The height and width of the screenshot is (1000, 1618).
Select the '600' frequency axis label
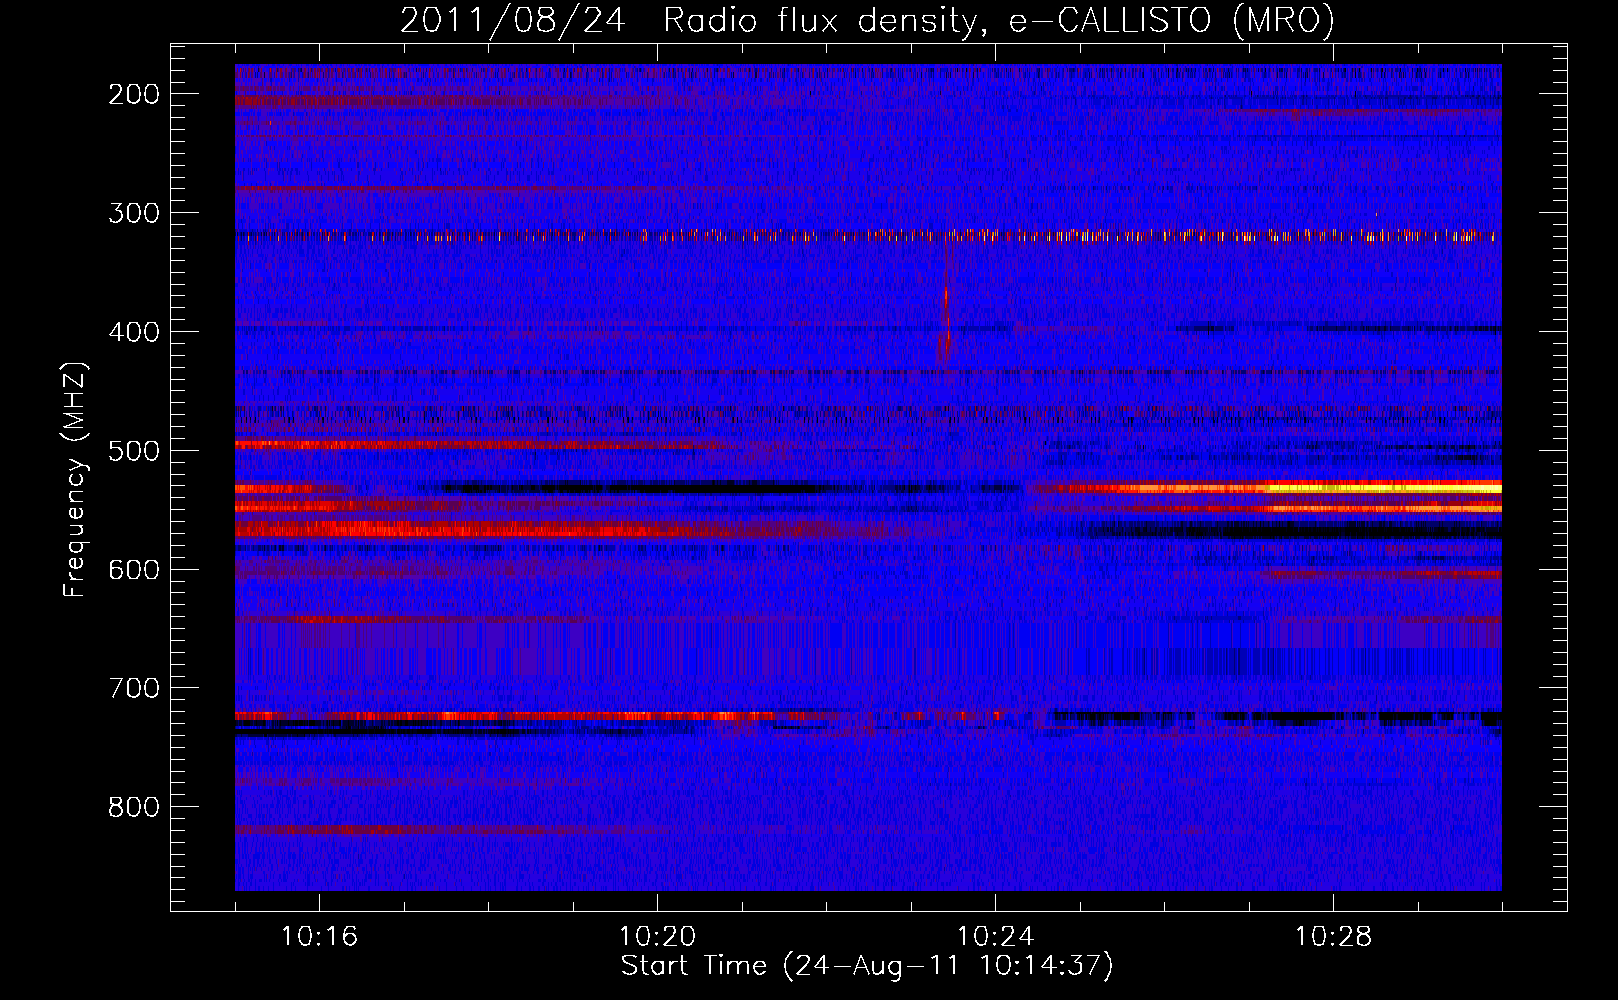click(133, 569)
